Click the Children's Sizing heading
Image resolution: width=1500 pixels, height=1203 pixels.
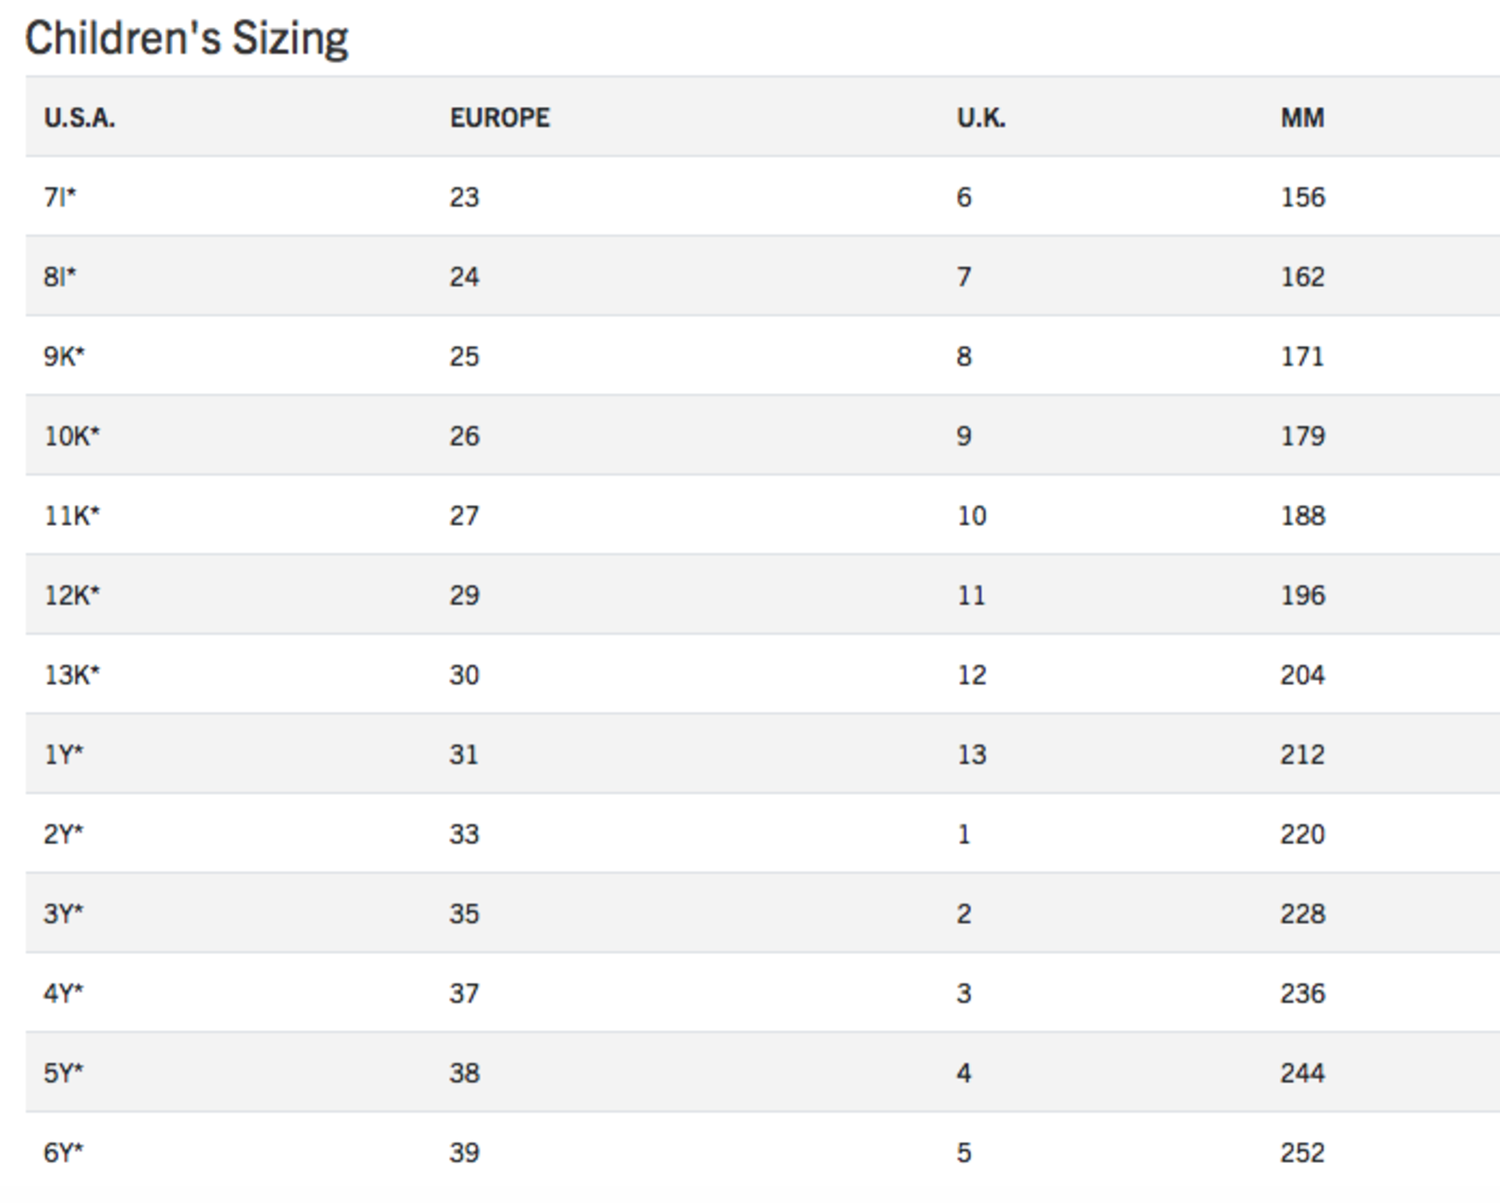(x=186, y=39)
